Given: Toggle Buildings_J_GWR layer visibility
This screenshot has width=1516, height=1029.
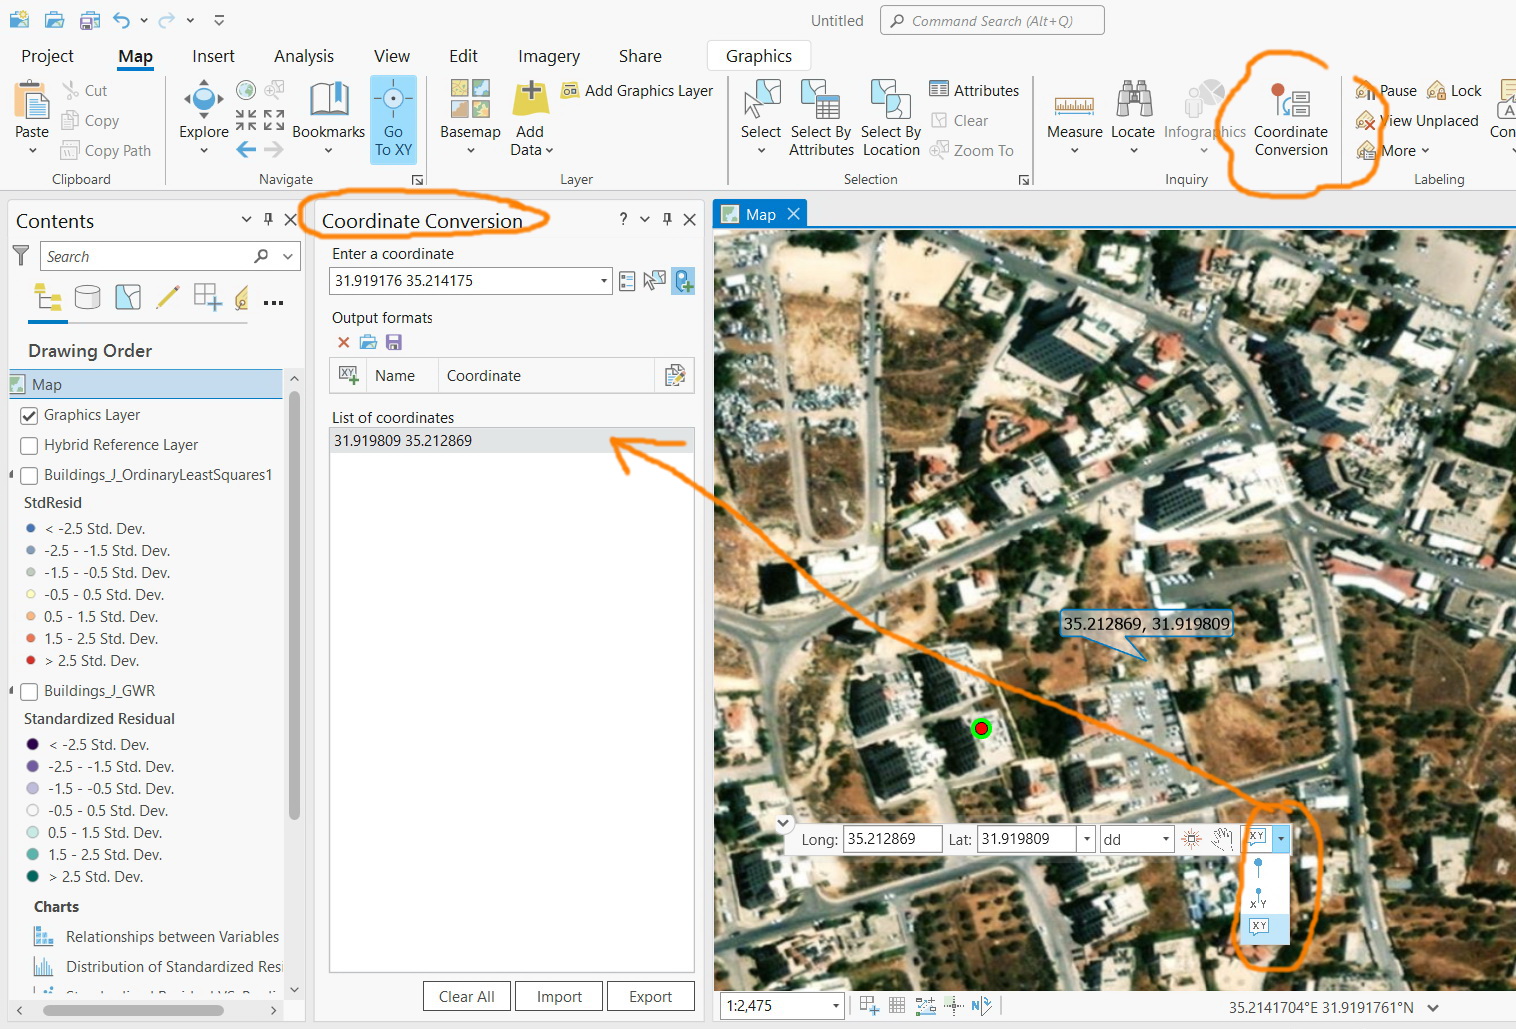Looking at the screenshot, I should pyautogui.click(x=29, y=691).
